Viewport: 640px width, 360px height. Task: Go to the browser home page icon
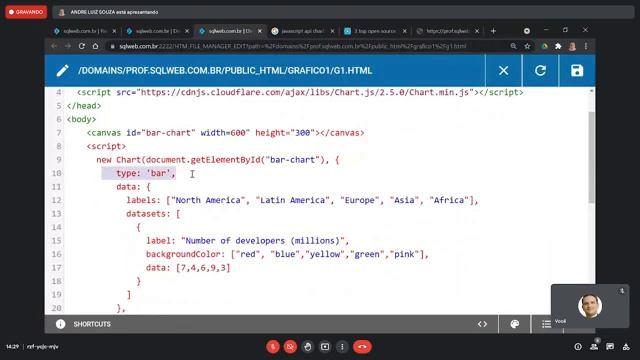96,46
